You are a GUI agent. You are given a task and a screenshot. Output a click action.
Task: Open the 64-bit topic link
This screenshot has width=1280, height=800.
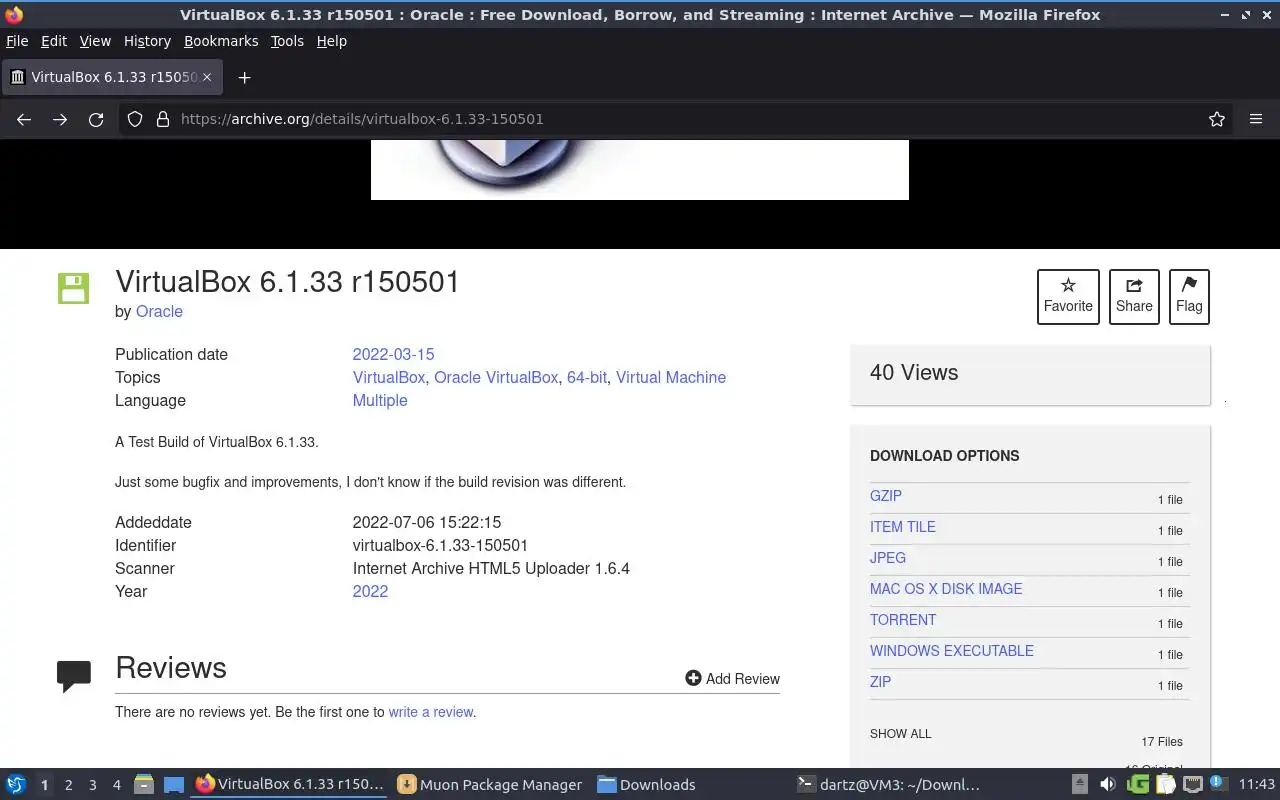tap(587, 377)
